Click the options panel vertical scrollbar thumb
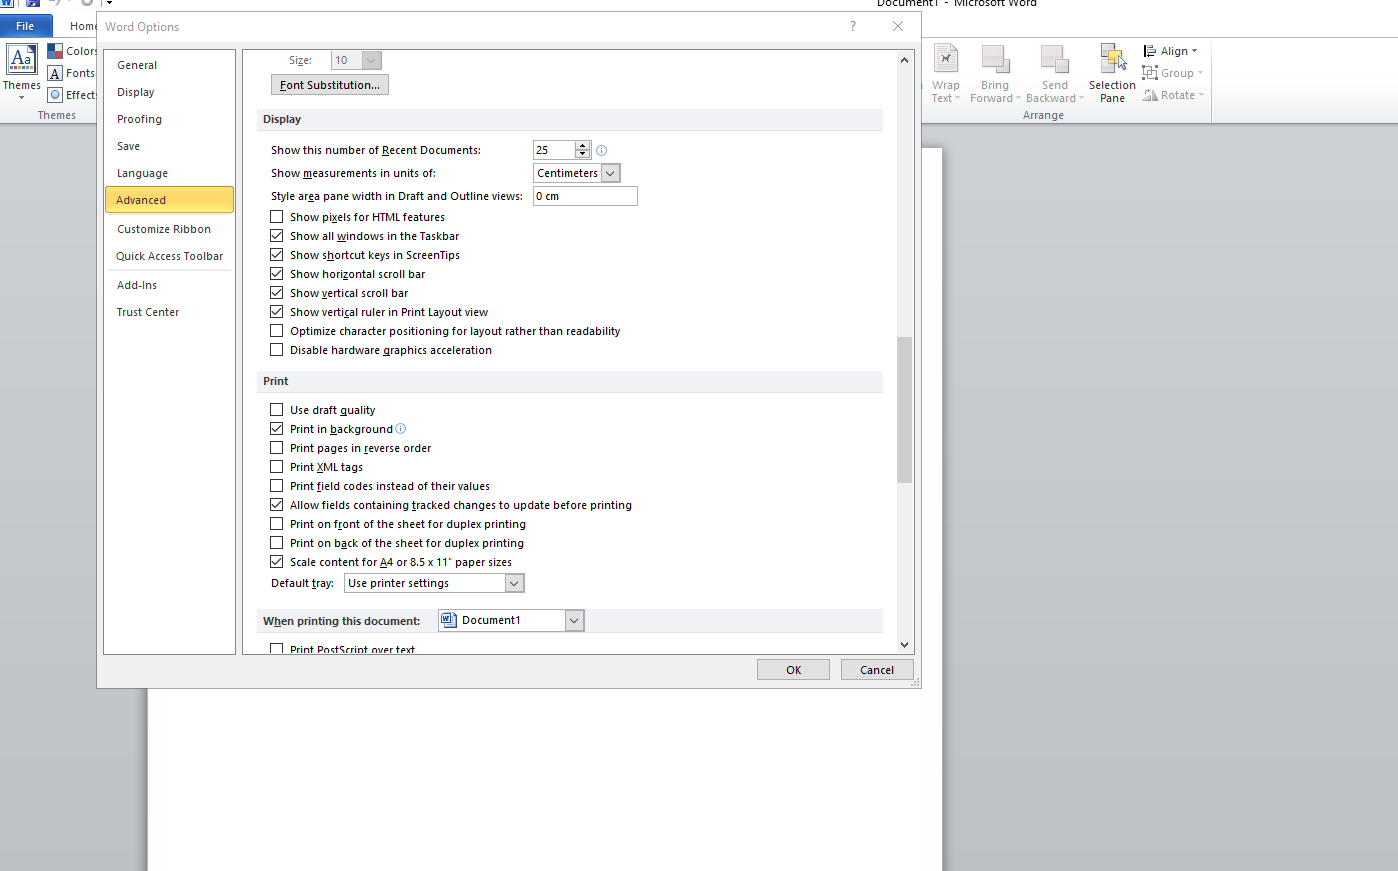The image size is (1398, 871). 904,410
